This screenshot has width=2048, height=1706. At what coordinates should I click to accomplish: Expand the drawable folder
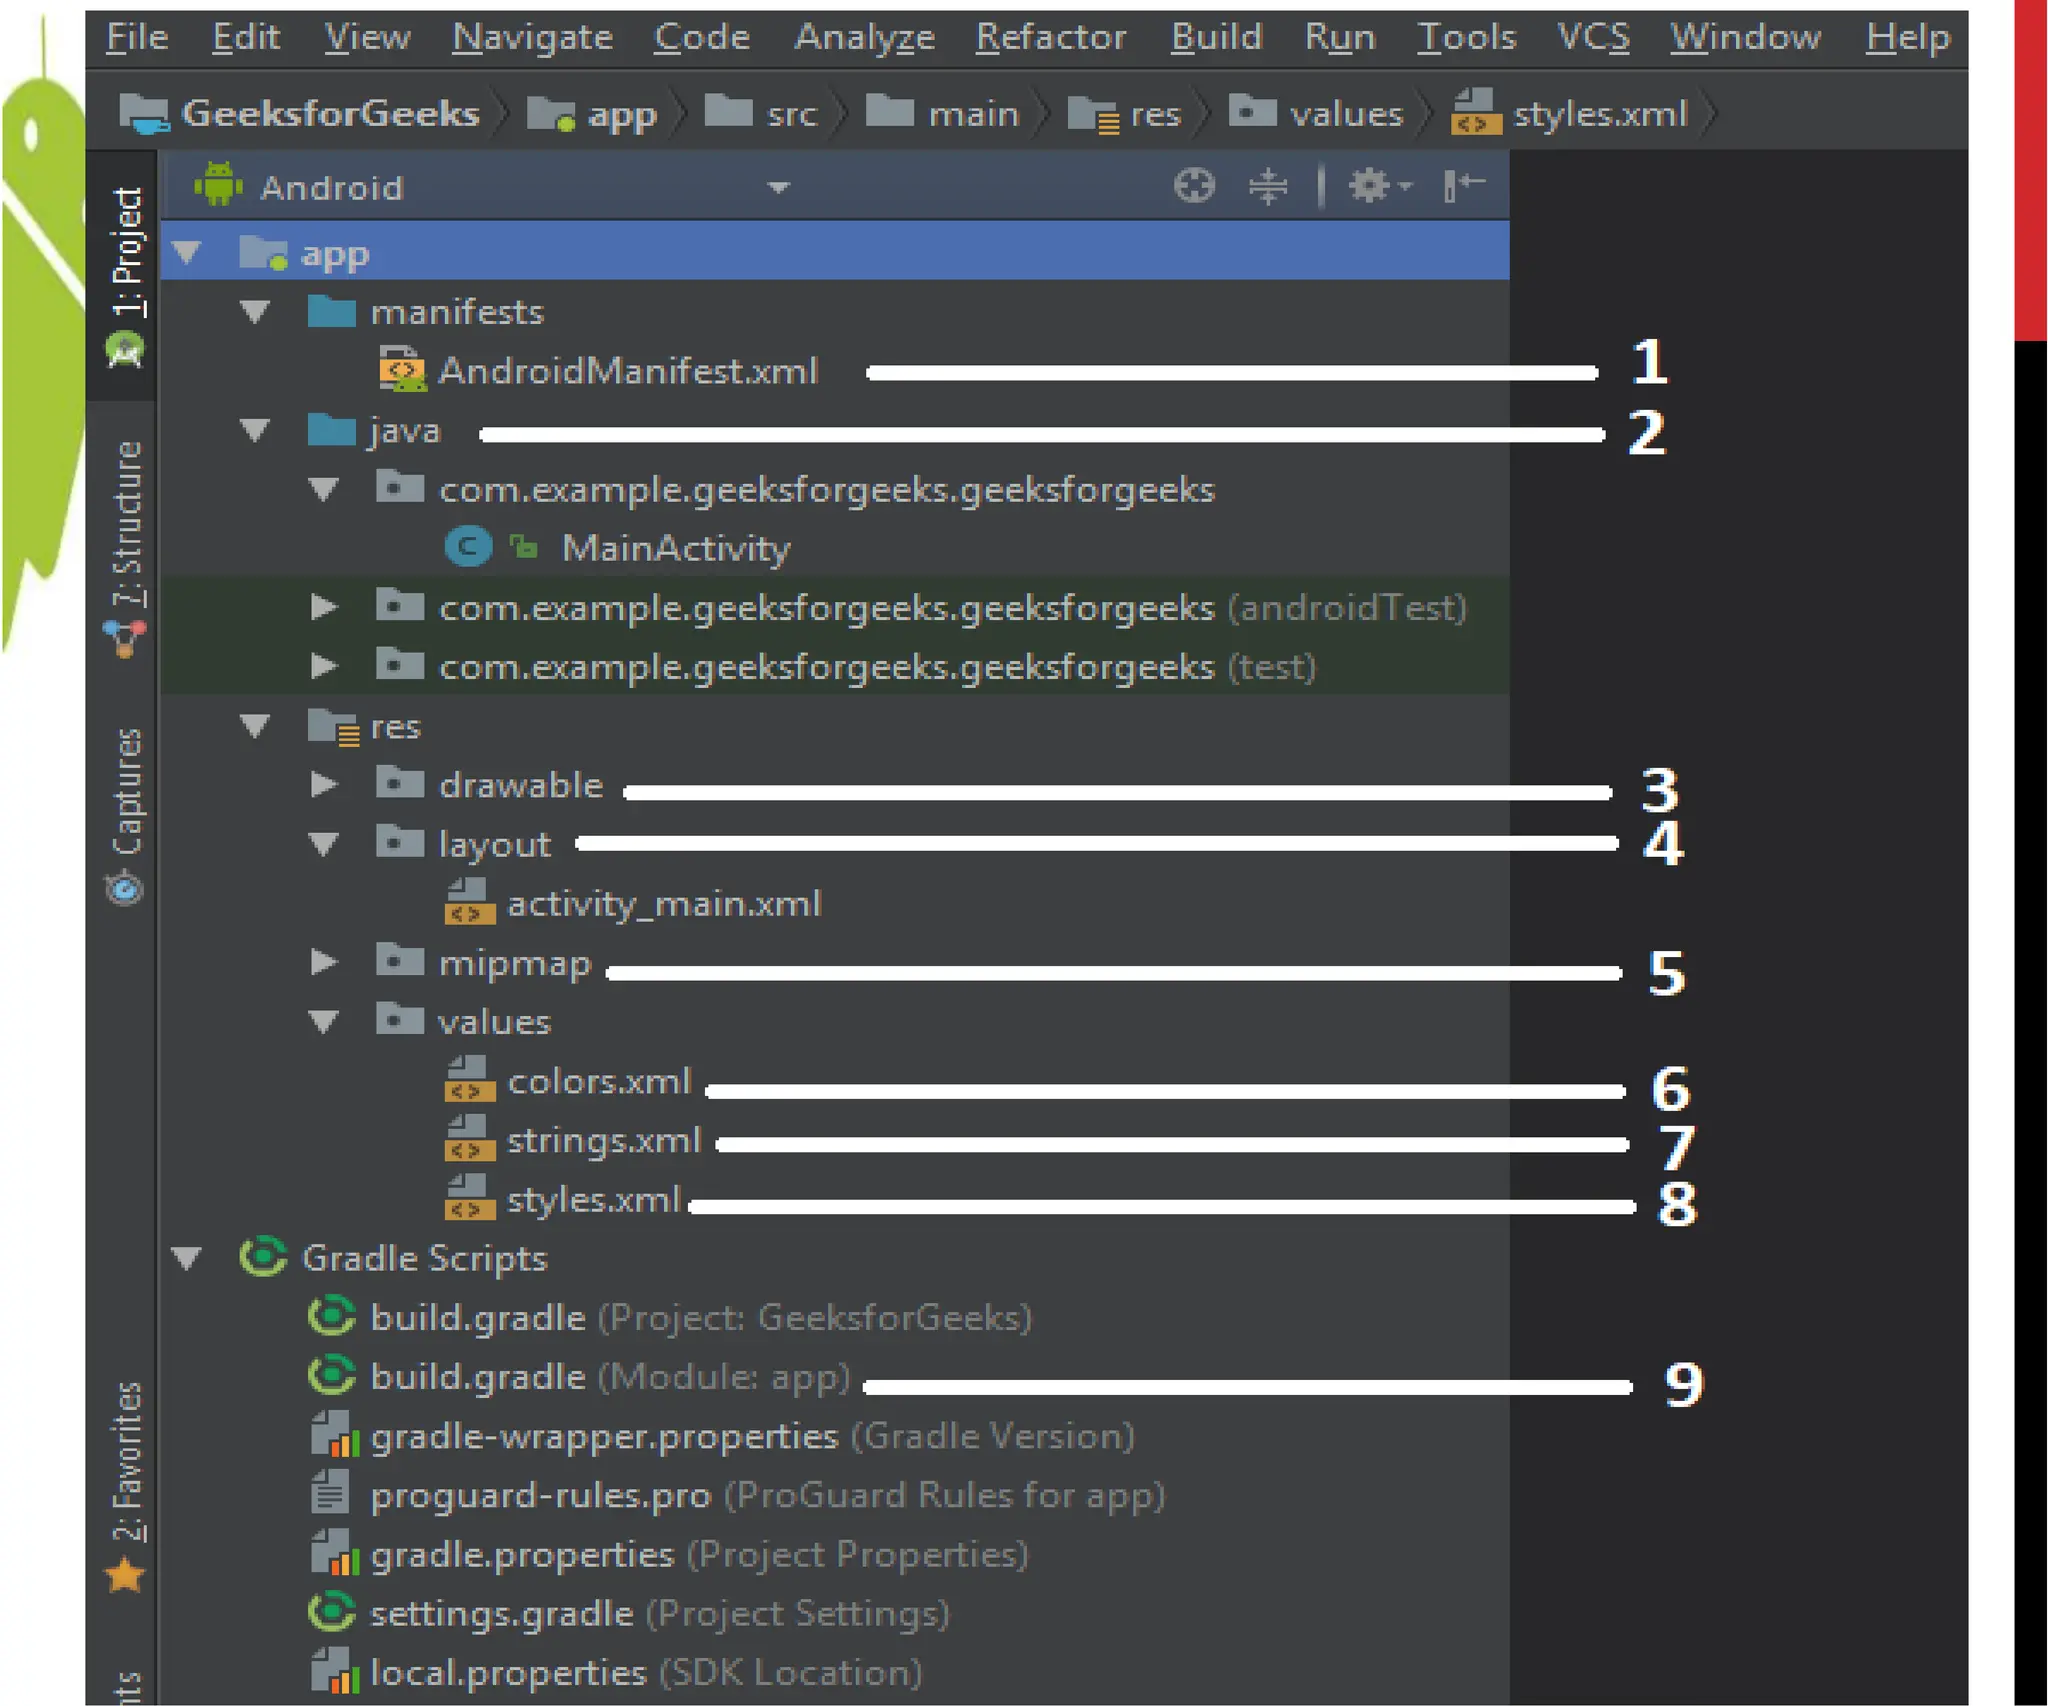(323, 785)
